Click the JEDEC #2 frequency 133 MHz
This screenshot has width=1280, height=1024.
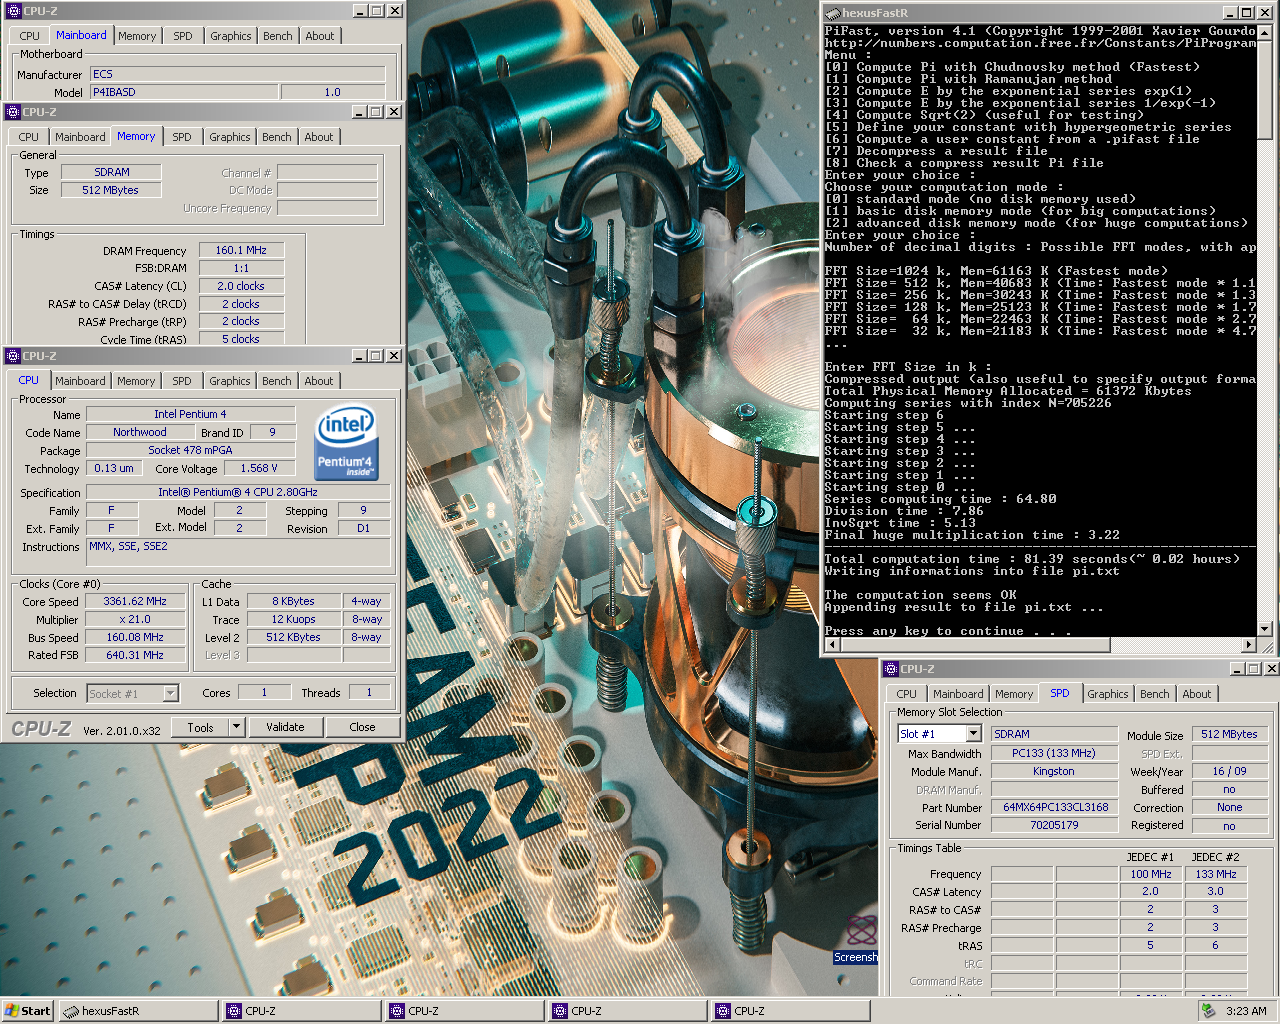point(1216,875)
